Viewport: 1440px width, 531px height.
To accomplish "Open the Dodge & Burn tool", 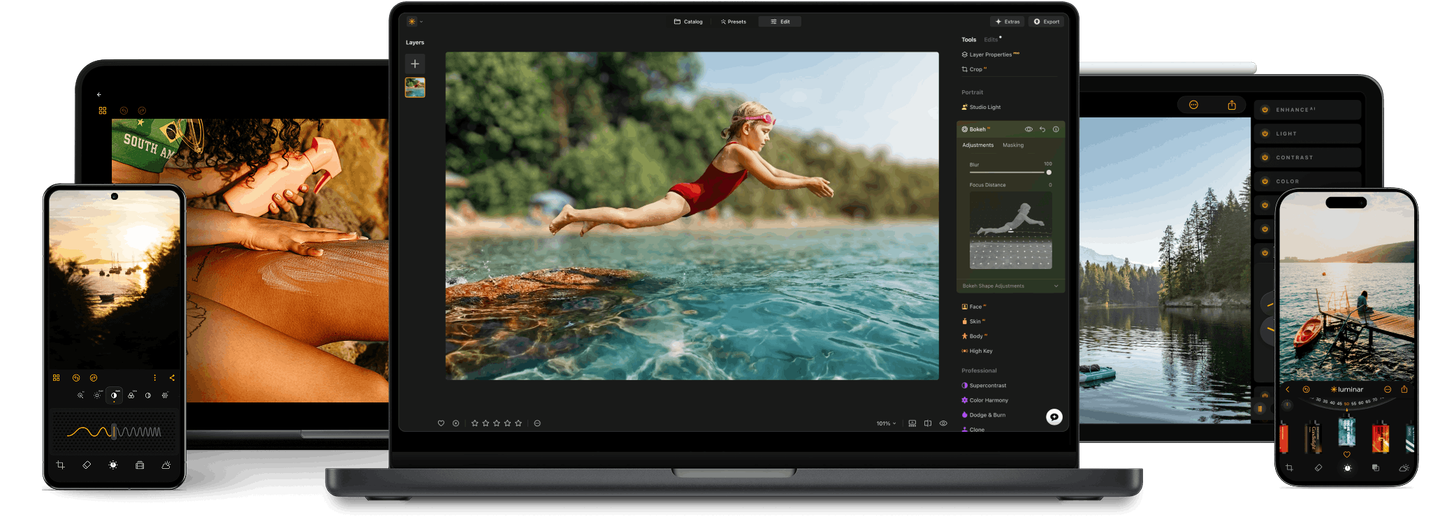I will pos(984,415).
